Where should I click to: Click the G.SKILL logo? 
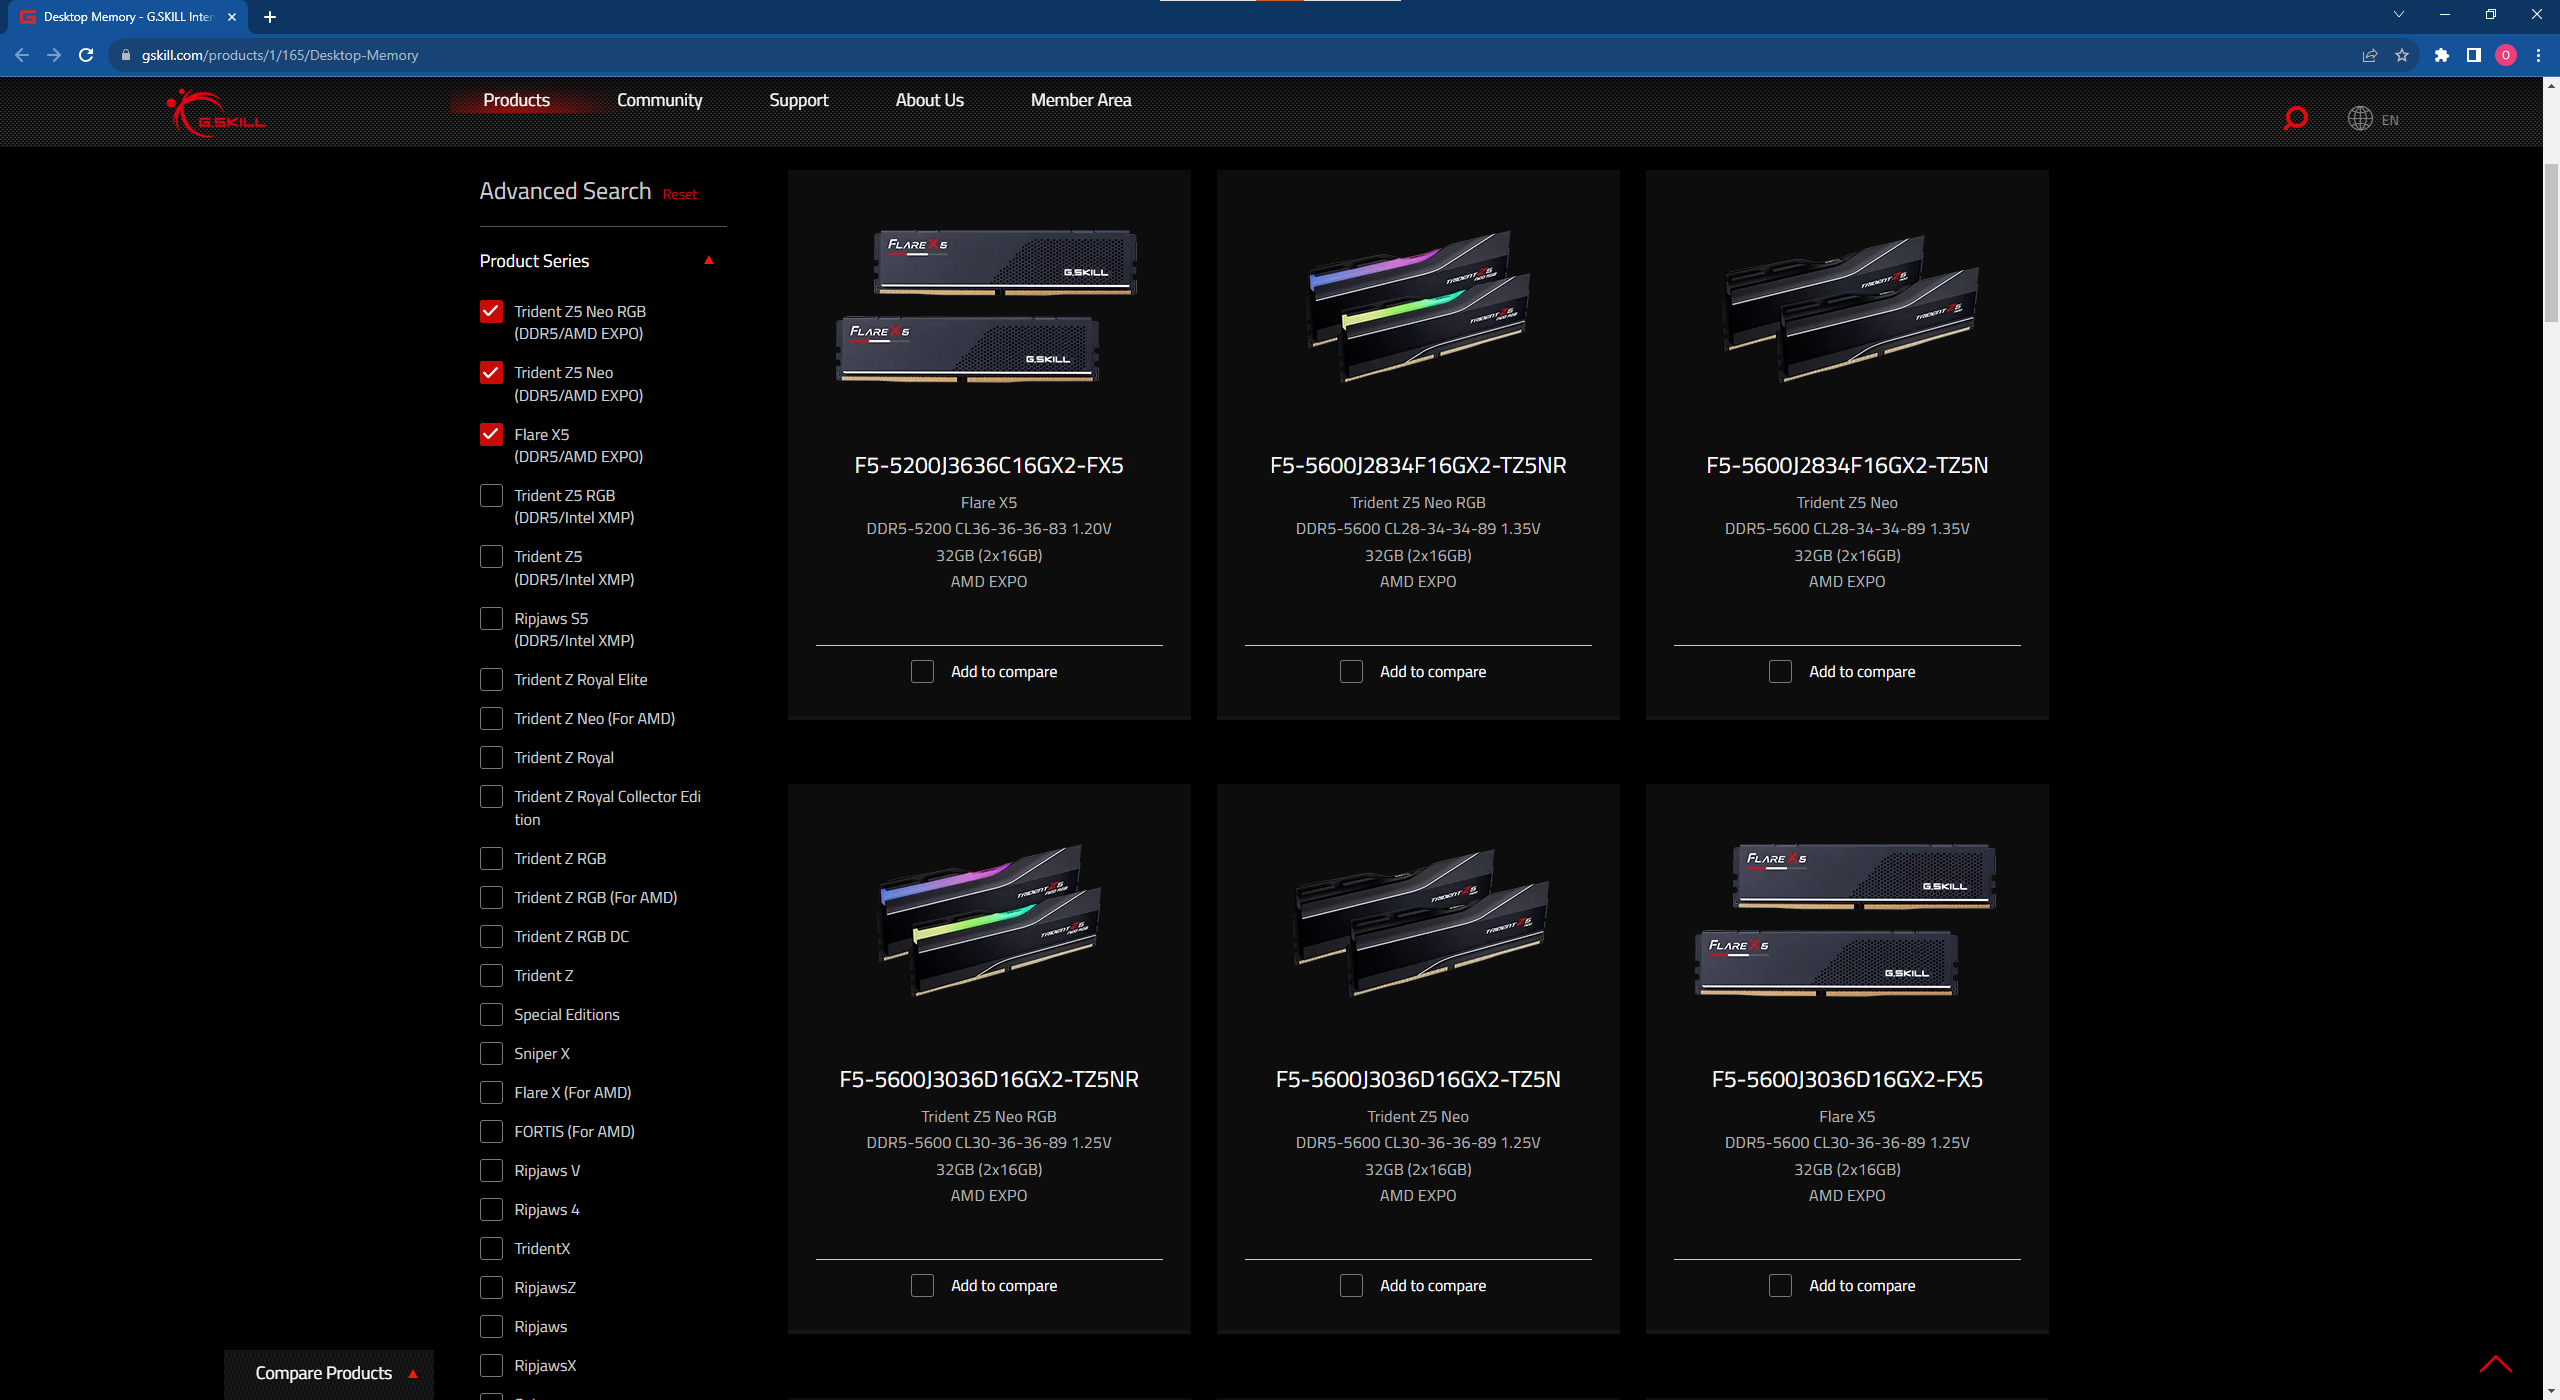tap(217, 113)
